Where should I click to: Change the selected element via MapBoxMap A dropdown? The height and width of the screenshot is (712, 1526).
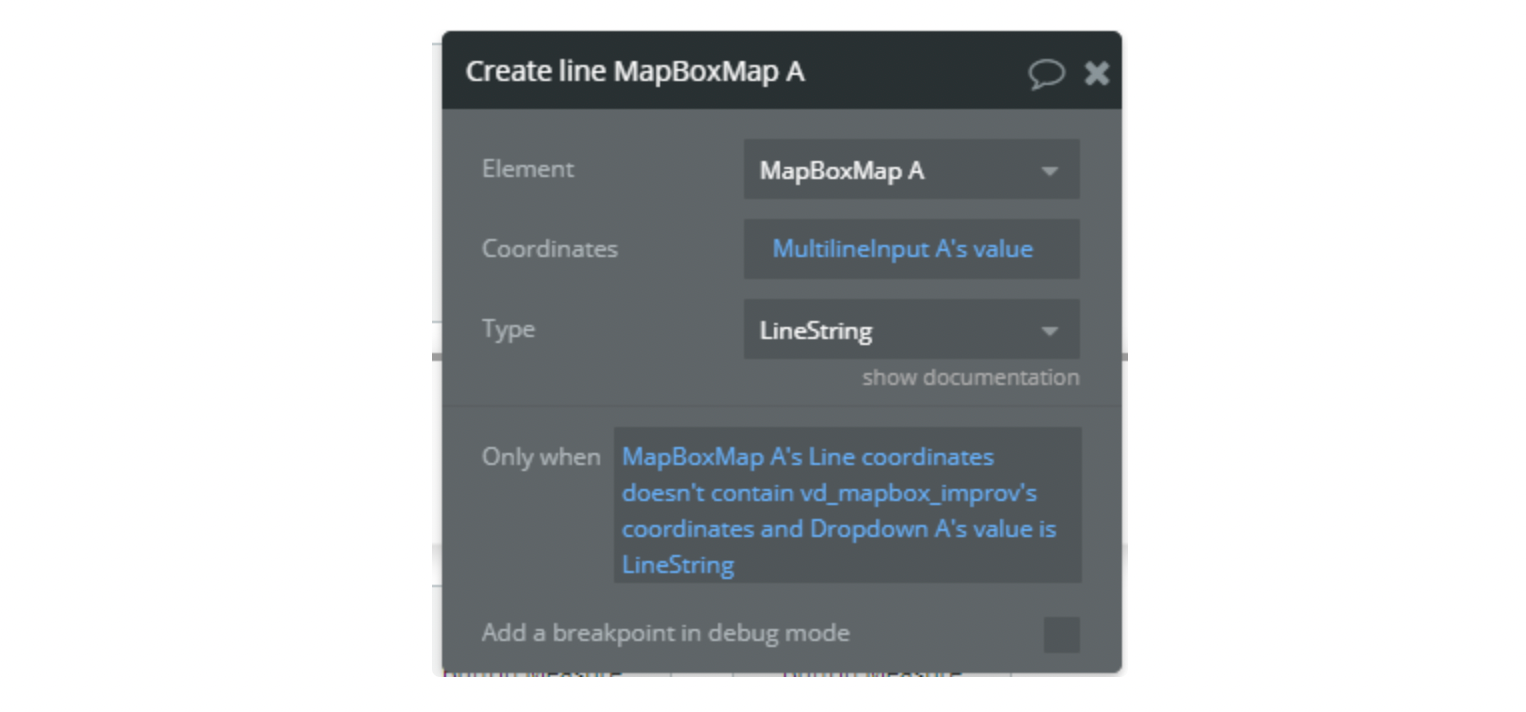pos(911,168)
